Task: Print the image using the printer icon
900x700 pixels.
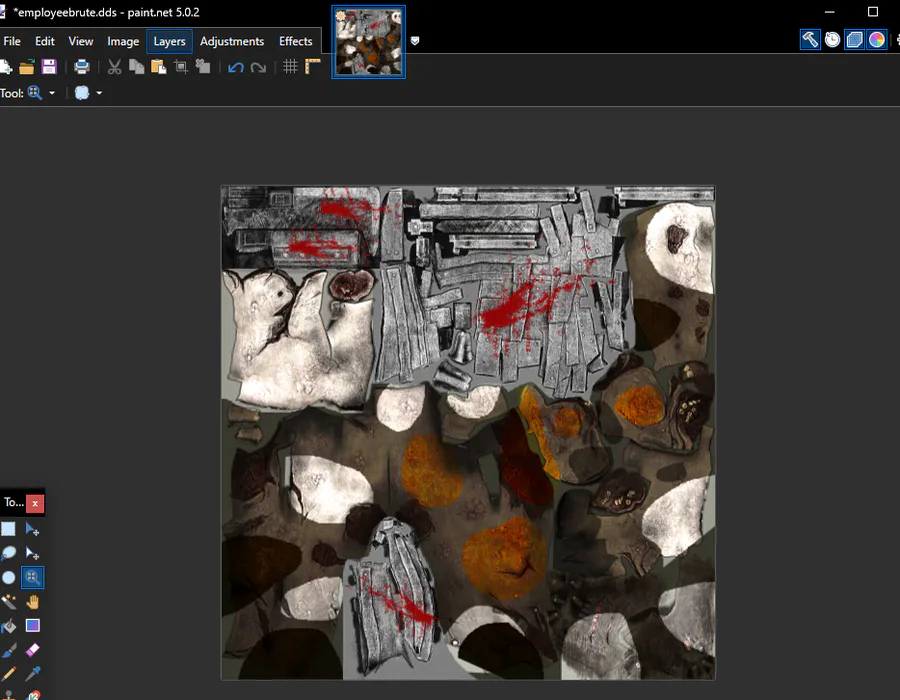Action: coord(82,67)
